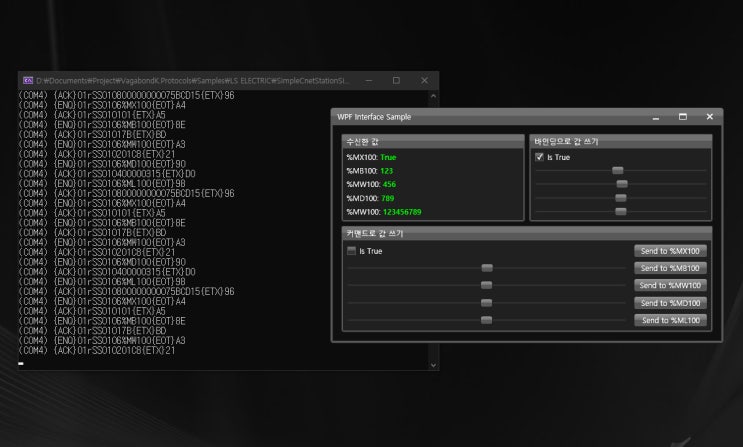743x447 pixels.
Task: Click the console app icon in title bar
Action: (27, 80)
